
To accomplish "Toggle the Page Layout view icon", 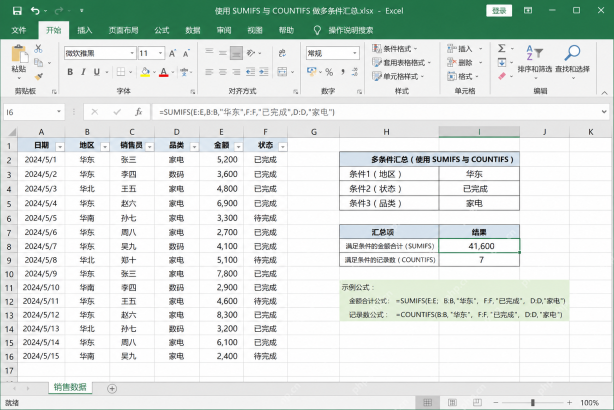I will pyautogui.click(x=452, y=402).
